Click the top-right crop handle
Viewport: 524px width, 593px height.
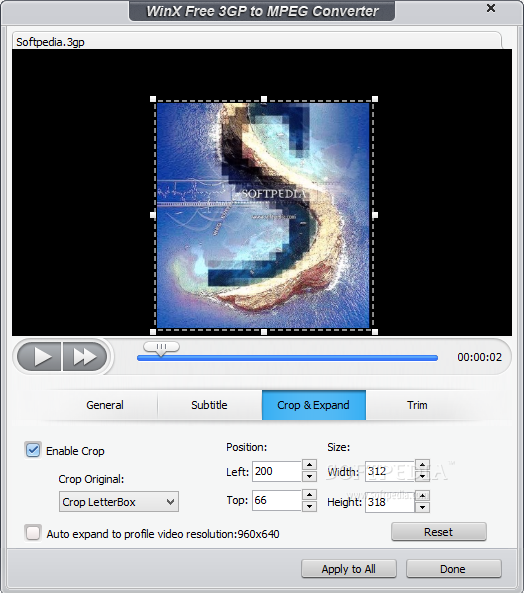point(375,99)
